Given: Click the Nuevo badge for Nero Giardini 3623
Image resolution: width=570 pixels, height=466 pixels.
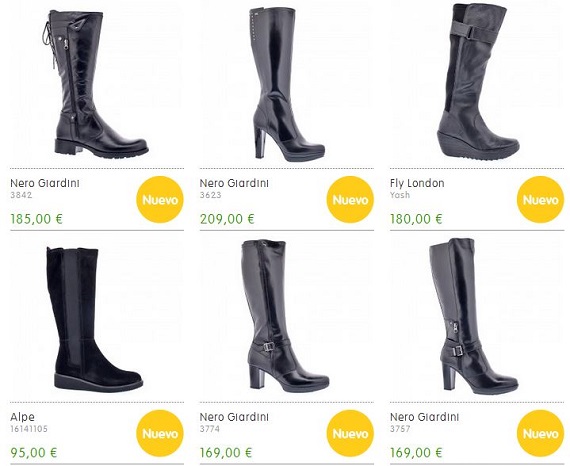Looking at the screenshot, I should [350, 200].
